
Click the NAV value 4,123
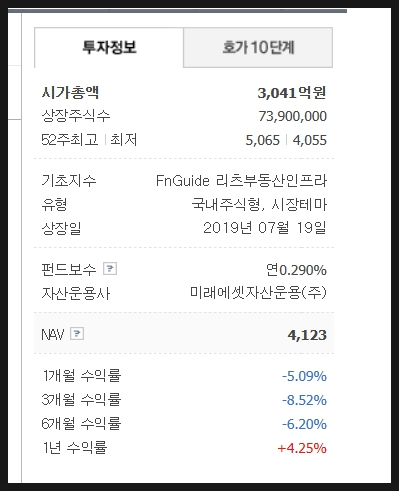307,335
